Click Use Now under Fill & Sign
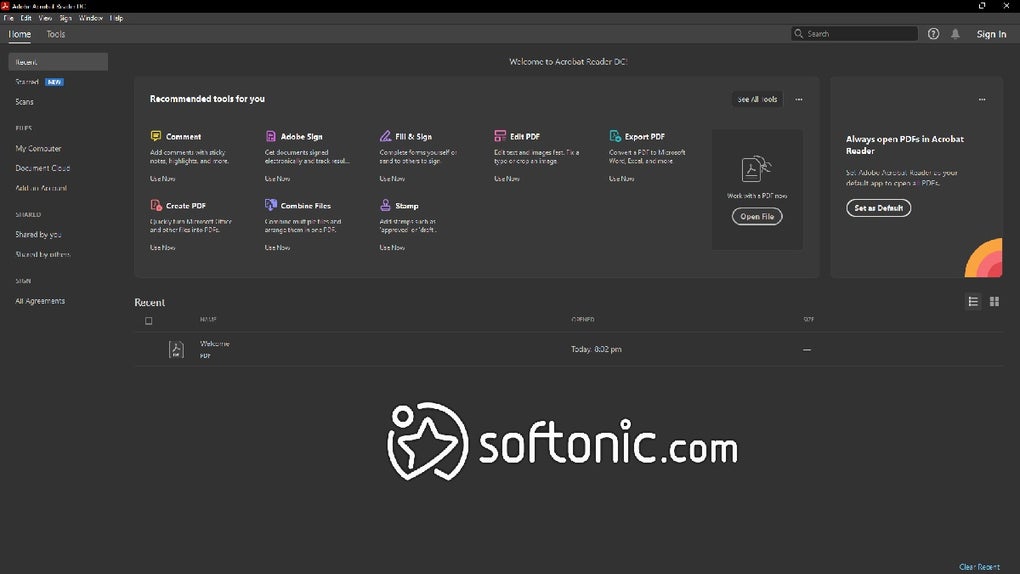Screen dimensions: 1020x574 (392, 178)
